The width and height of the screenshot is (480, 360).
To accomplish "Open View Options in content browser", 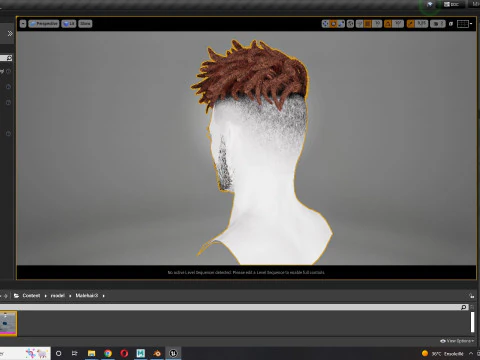I will click(457, 341).
